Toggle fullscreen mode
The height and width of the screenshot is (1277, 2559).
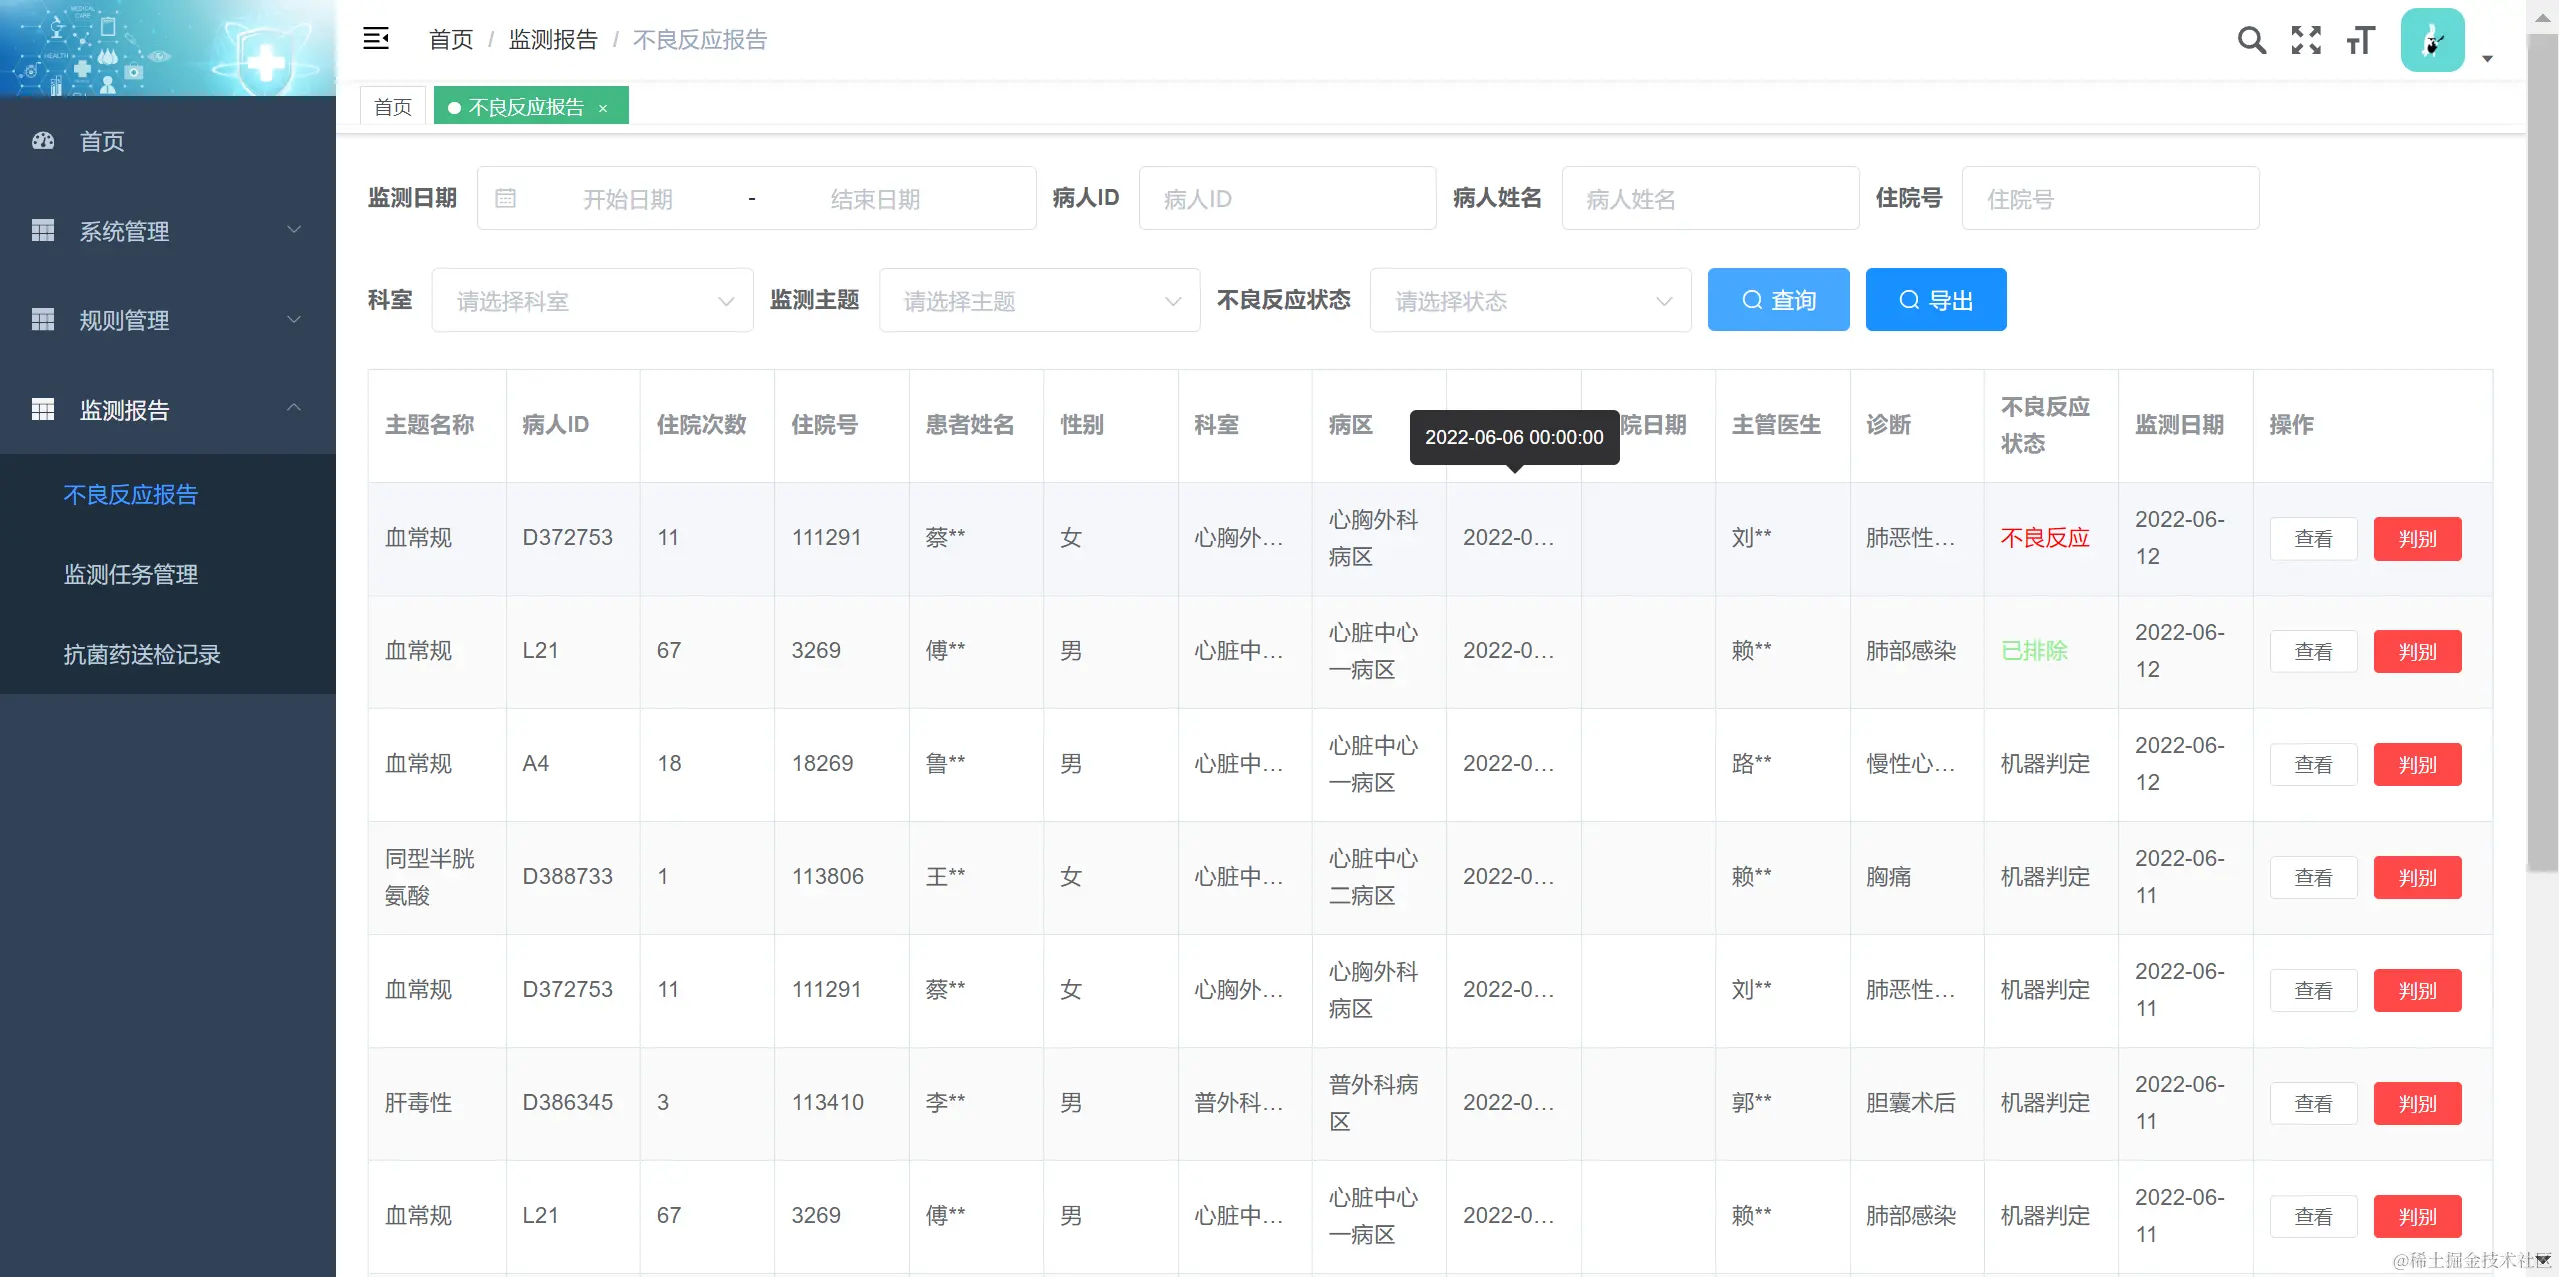tap(2305, 40)
